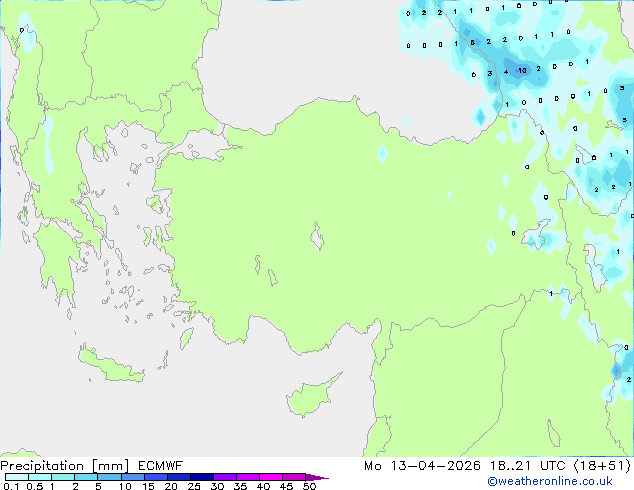Image resolution: width=634 pixels, height=490 pixels.
Task: Click the legend scale label '25'
Action: (194, 486)
